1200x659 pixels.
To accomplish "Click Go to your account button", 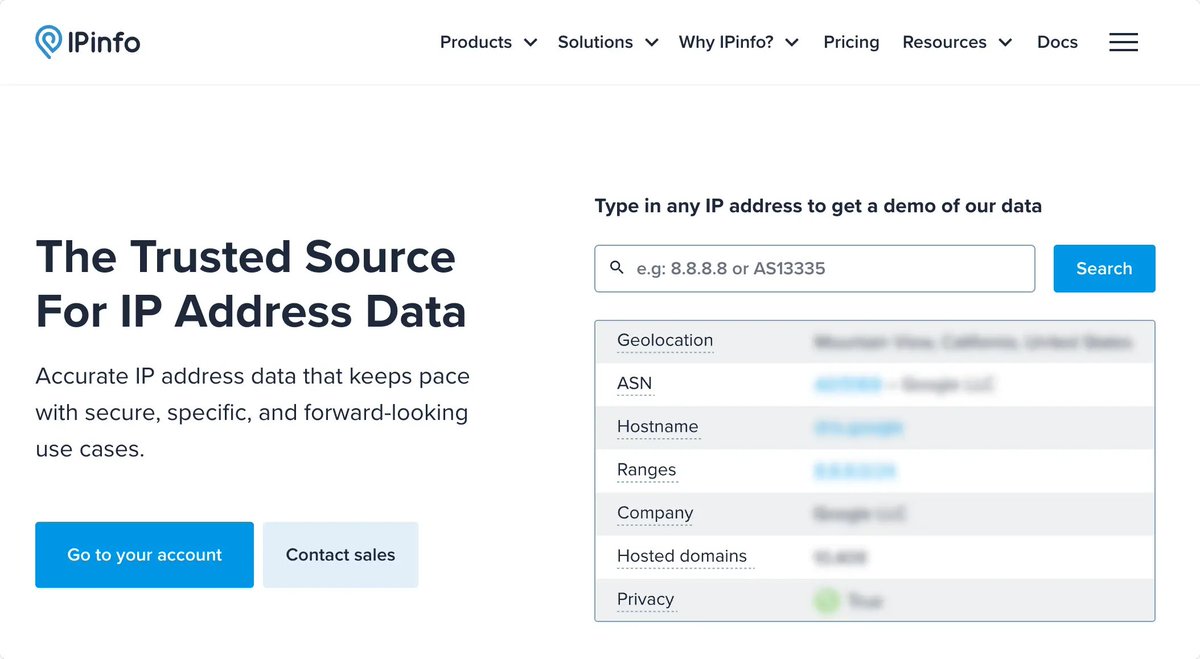I will (144, 554).
